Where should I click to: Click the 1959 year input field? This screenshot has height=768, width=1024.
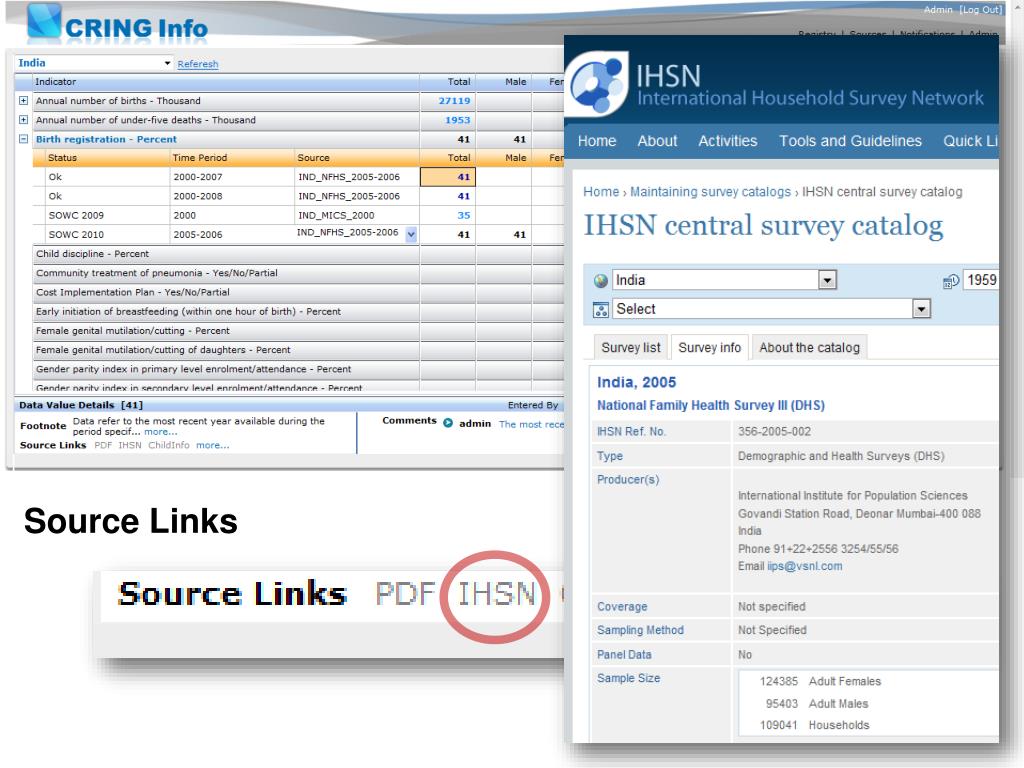(x=981, y=280)
